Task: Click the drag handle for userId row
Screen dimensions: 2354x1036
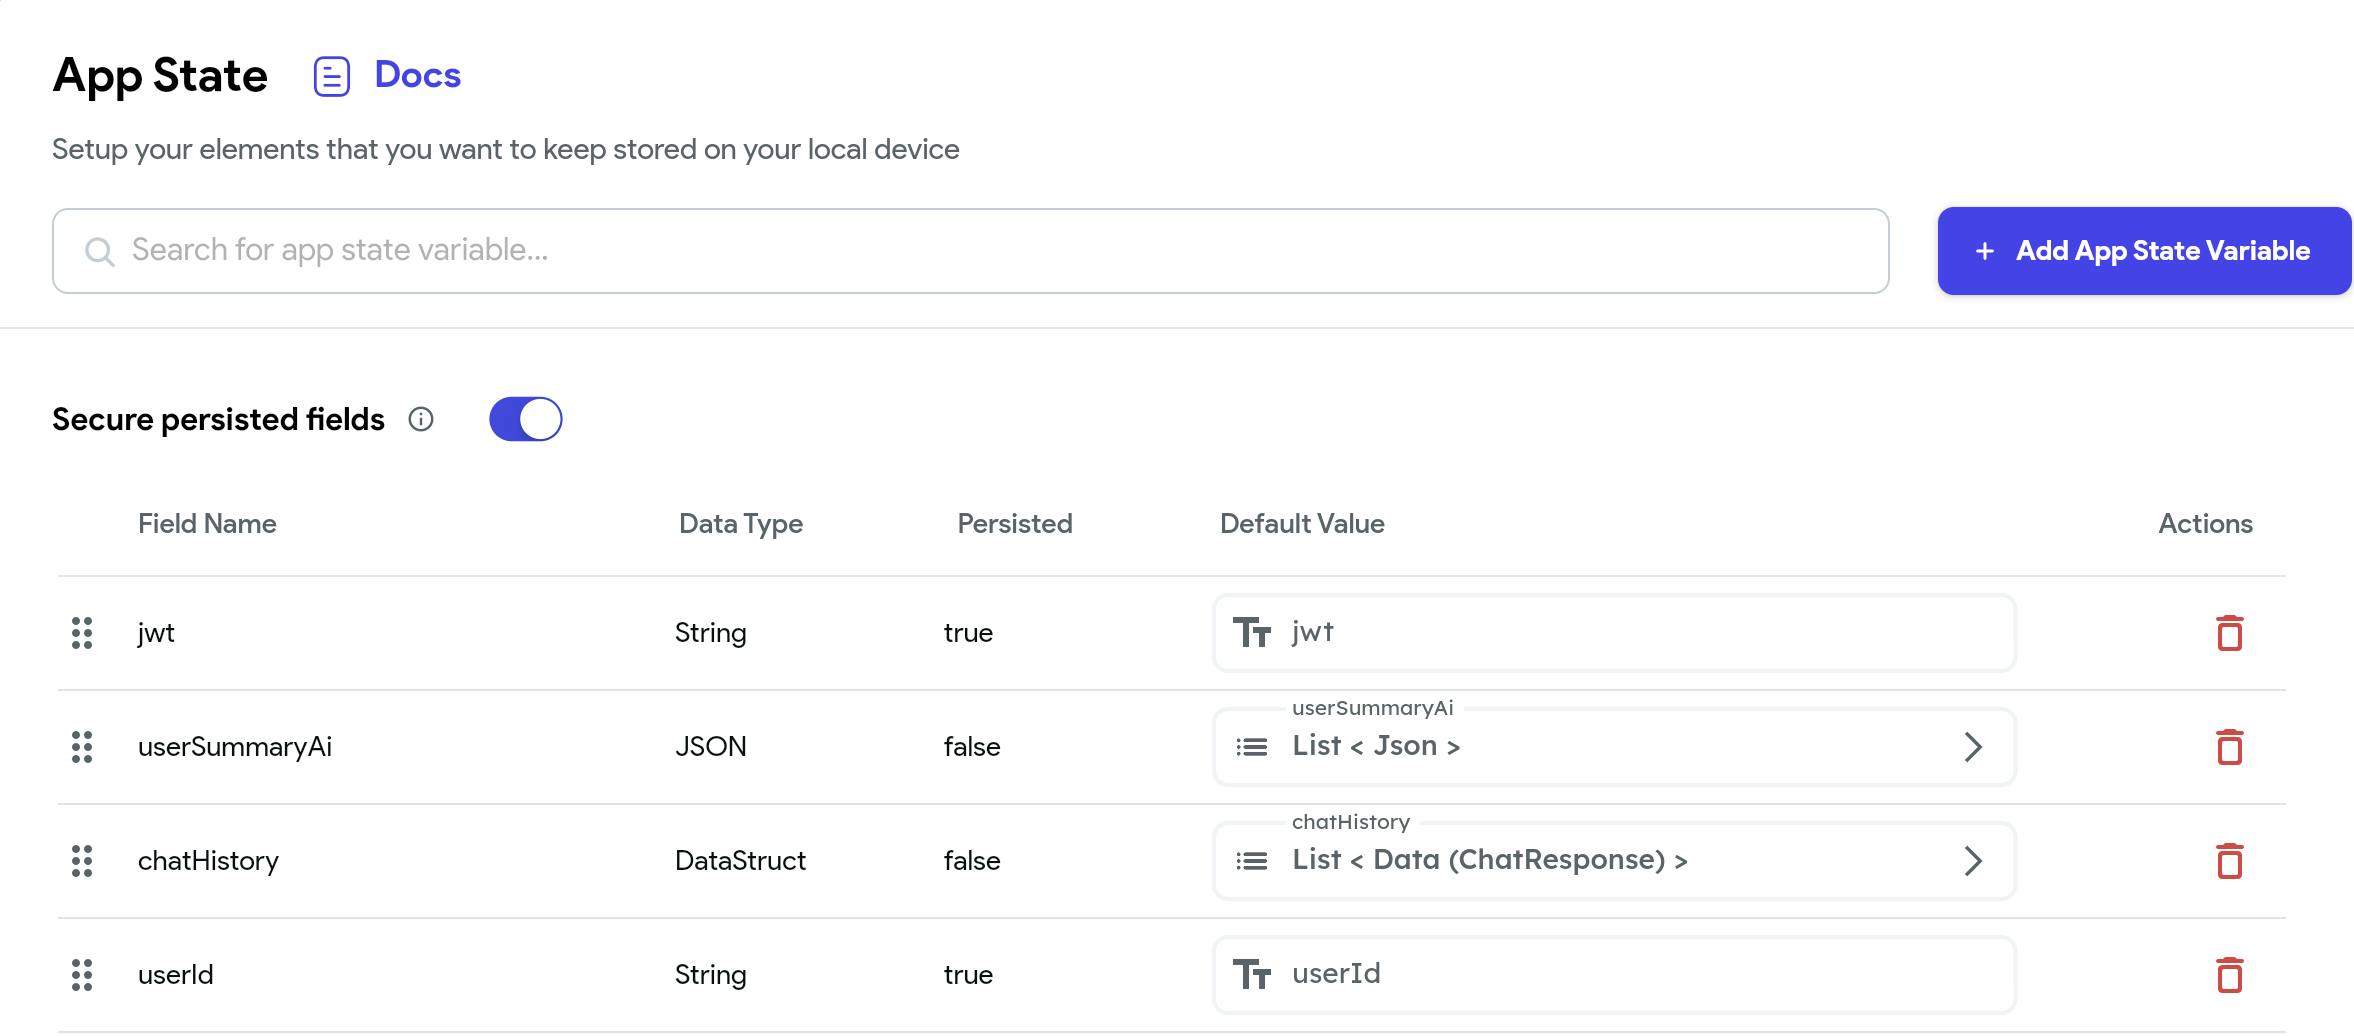Action: [x=82, y=975]
